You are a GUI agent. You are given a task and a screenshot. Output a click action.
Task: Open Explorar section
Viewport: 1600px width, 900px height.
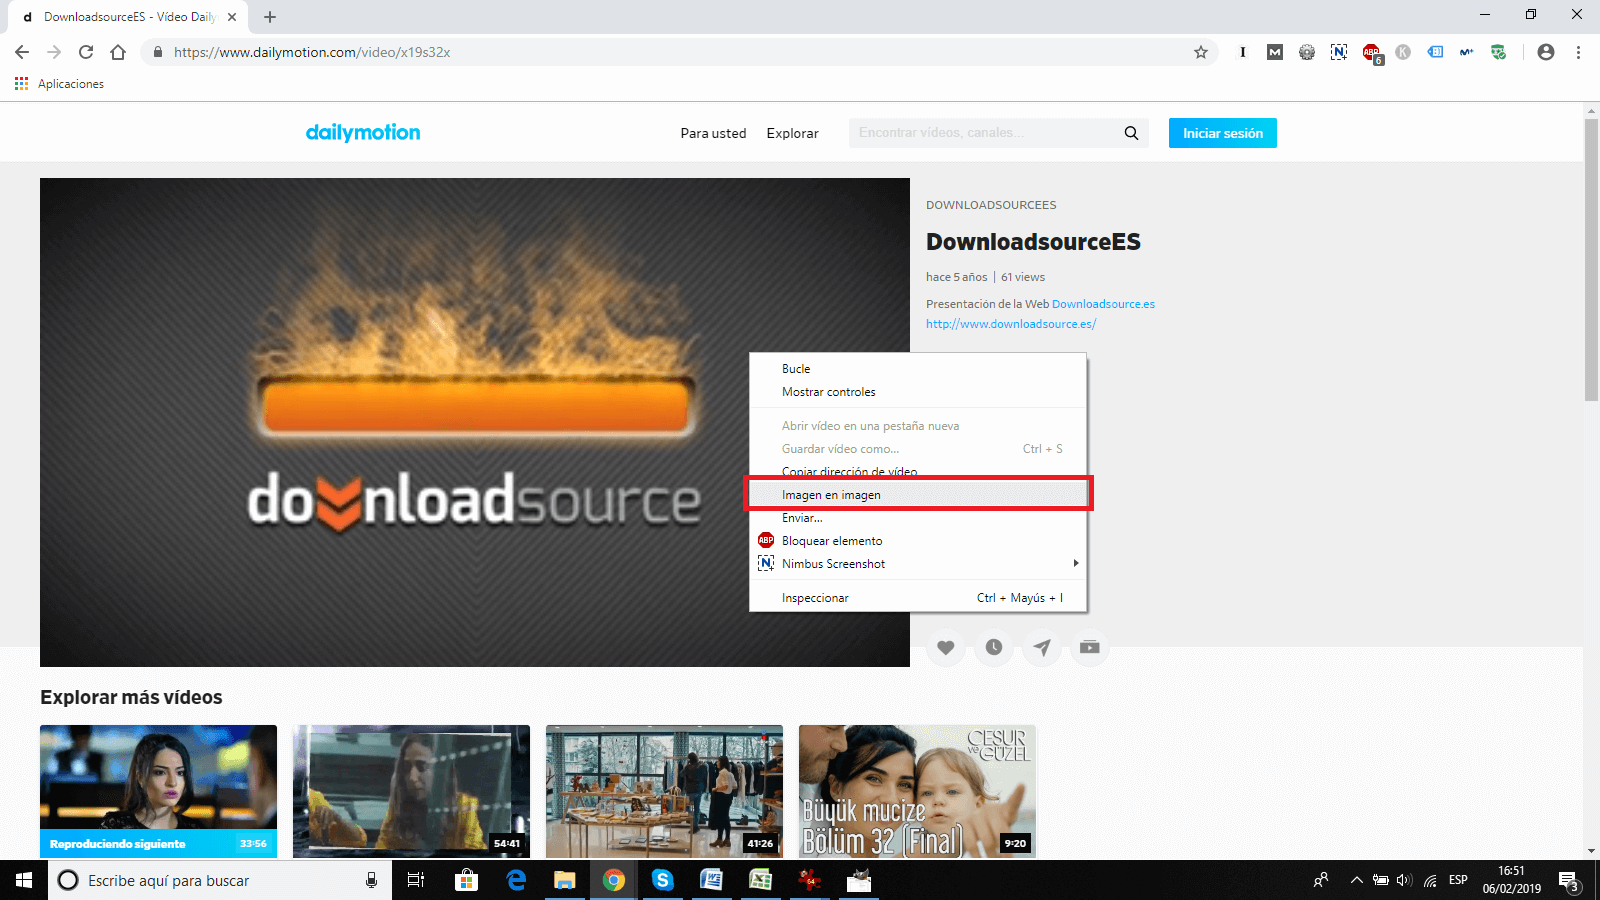click(x=792, y=133)
